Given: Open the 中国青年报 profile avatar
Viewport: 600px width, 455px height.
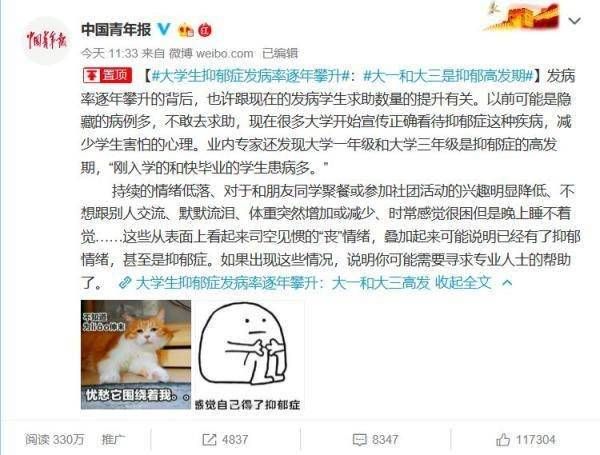Looking at the screenshot, I should click(x=47, y=40).
